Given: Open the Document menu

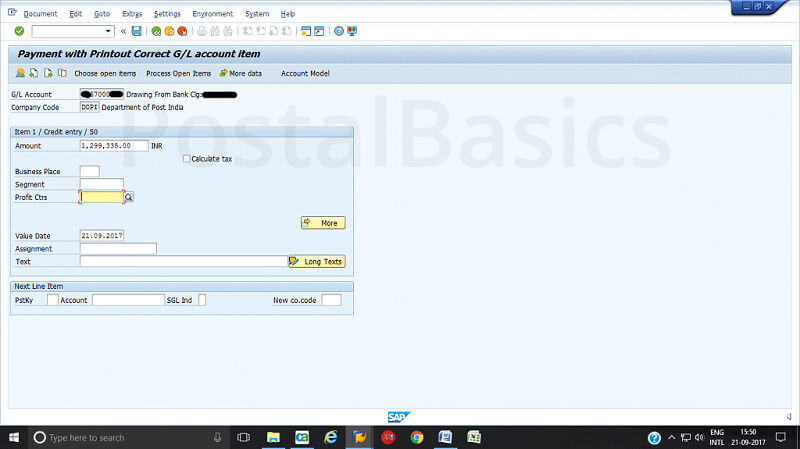Looking at the screenshot, I should (x=40, y=14).
